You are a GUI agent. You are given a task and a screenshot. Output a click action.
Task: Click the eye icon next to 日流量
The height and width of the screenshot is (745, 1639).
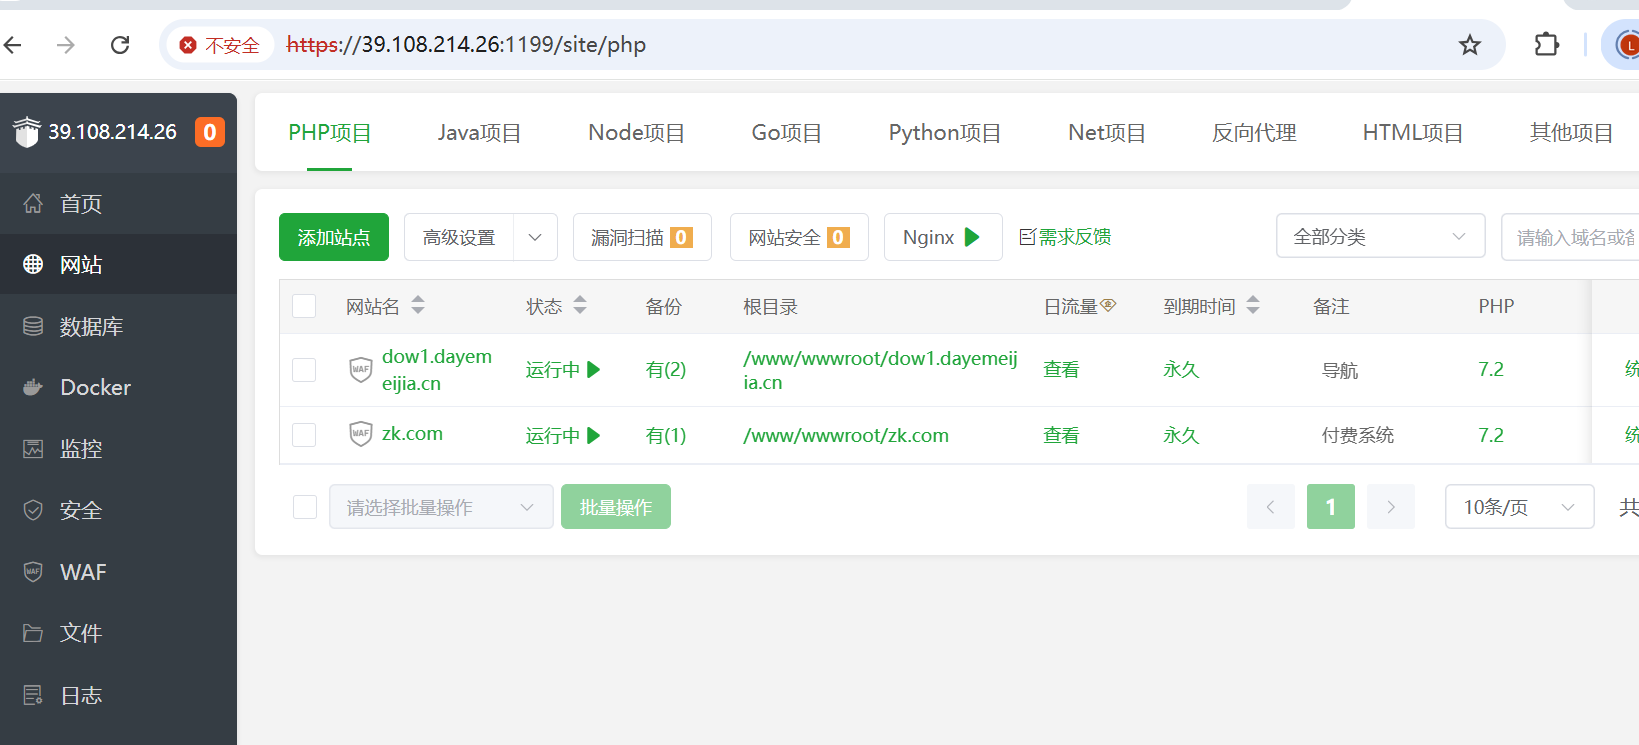pyautogui.click(x=1108, y=305)
